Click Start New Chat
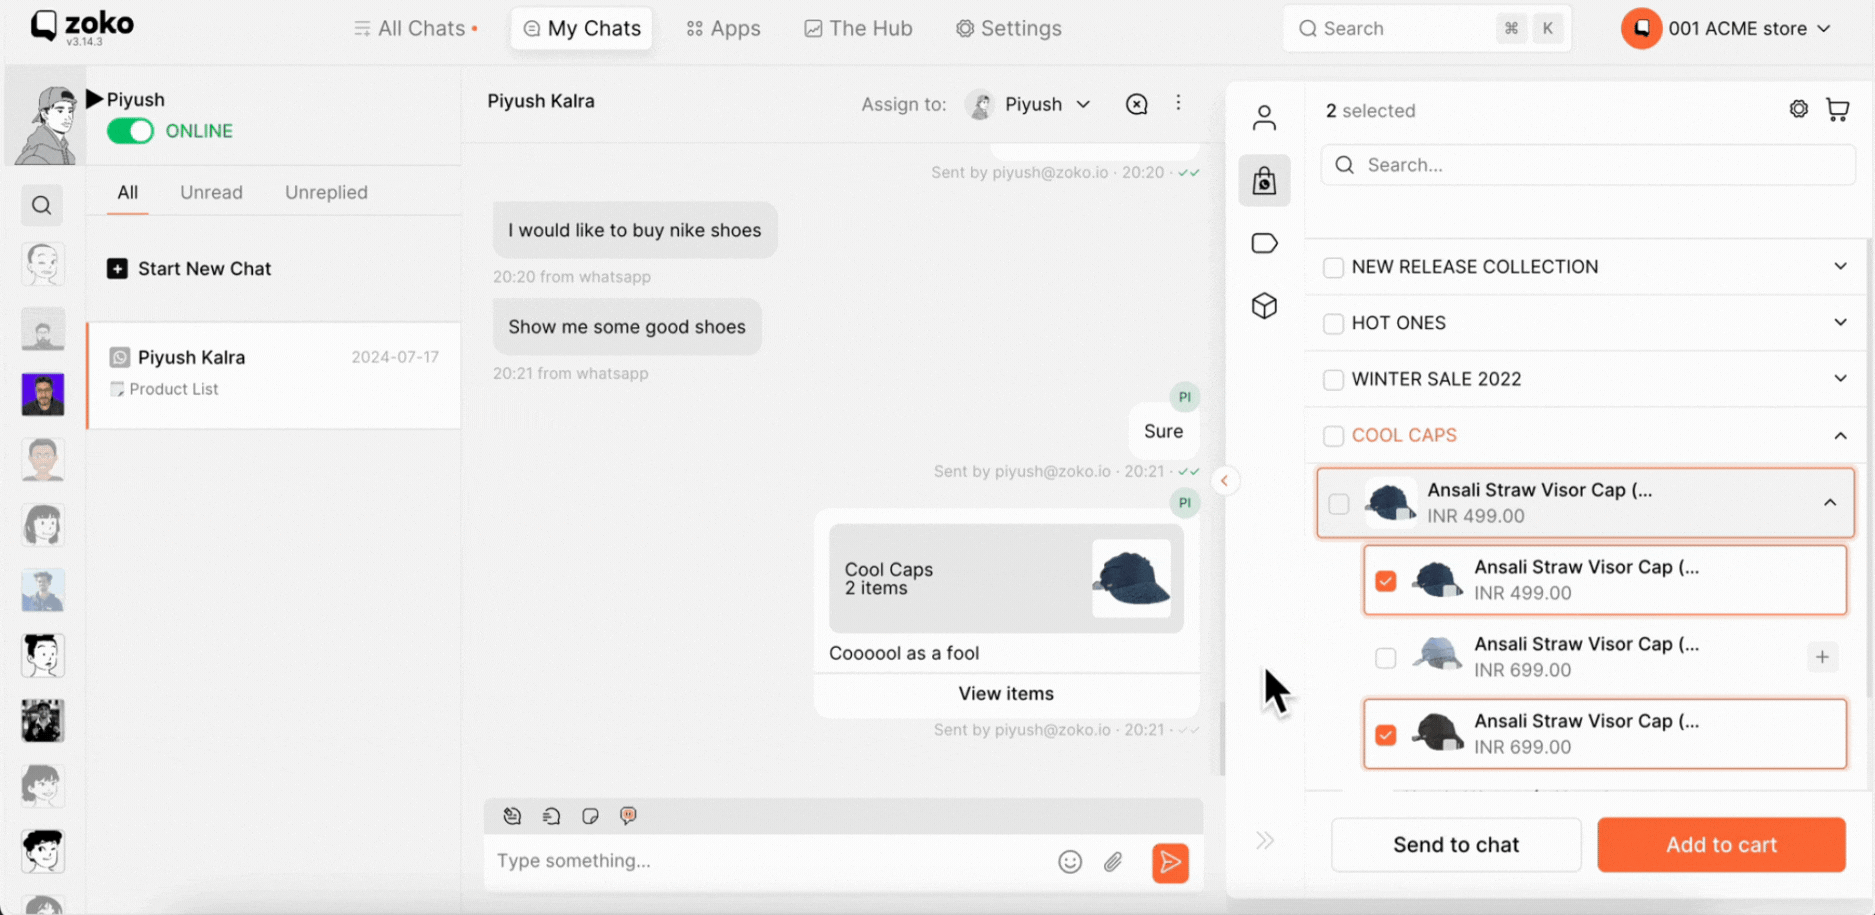The height and width of the screenshot is (915, 1875). (189, 268)
